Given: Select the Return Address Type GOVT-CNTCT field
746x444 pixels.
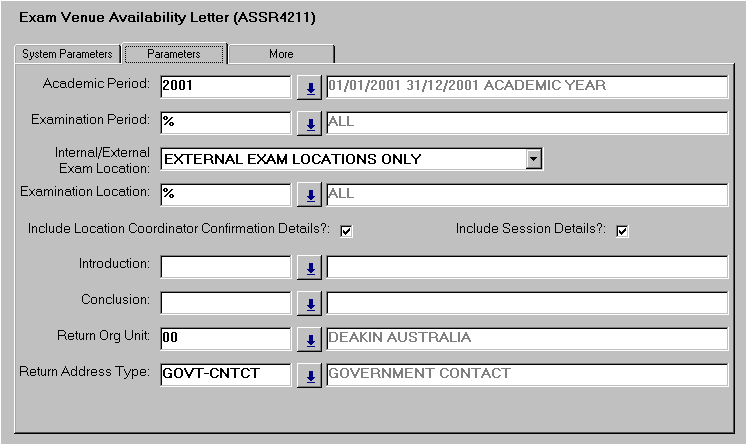Looking at the screenshot, I should (224, 375).
